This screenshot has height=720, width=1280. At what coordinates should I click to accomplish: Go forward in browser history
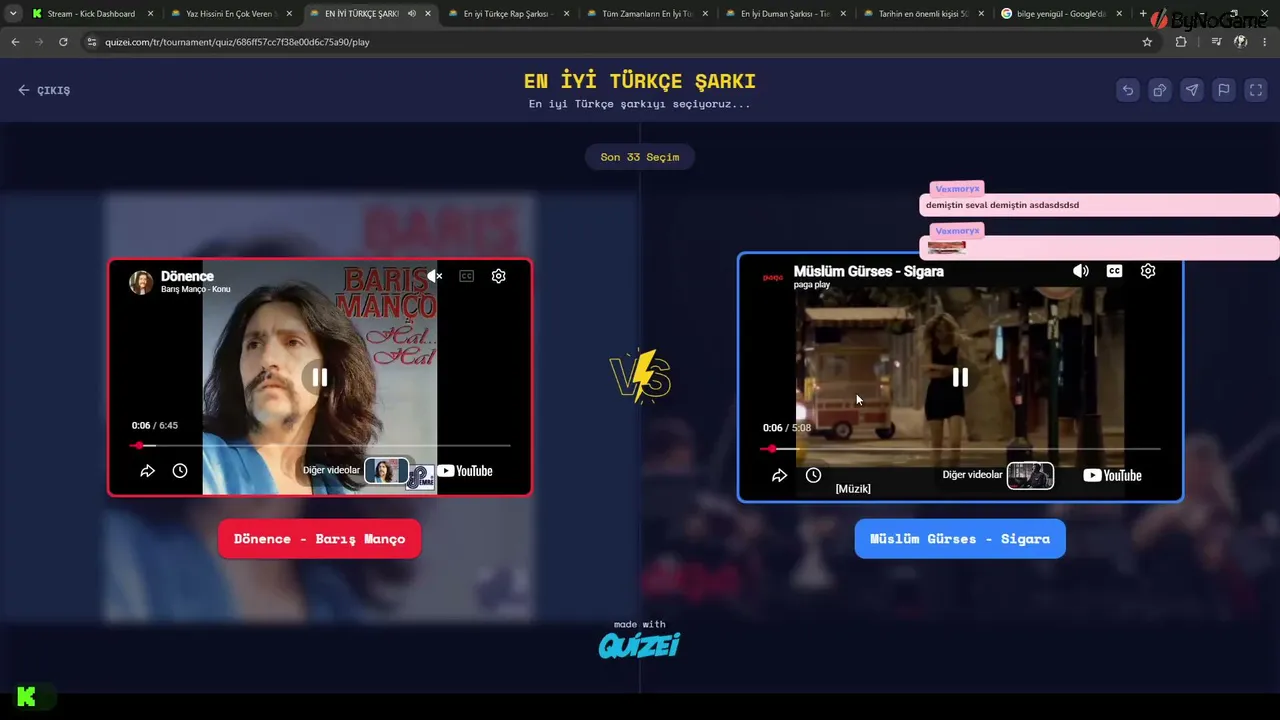coord(39,42)
